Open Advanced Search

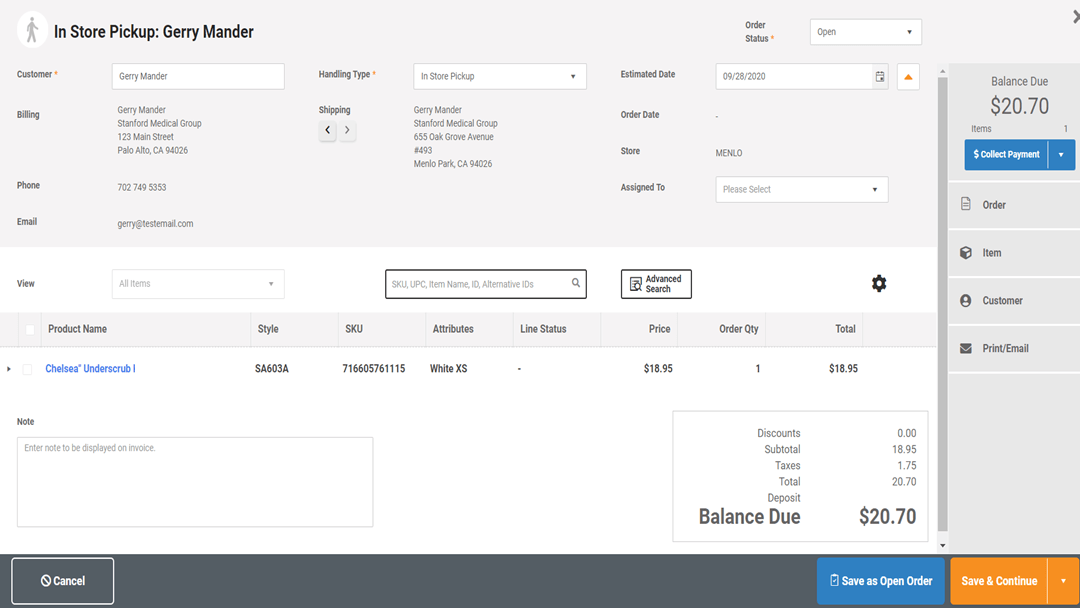pos(656,284)
